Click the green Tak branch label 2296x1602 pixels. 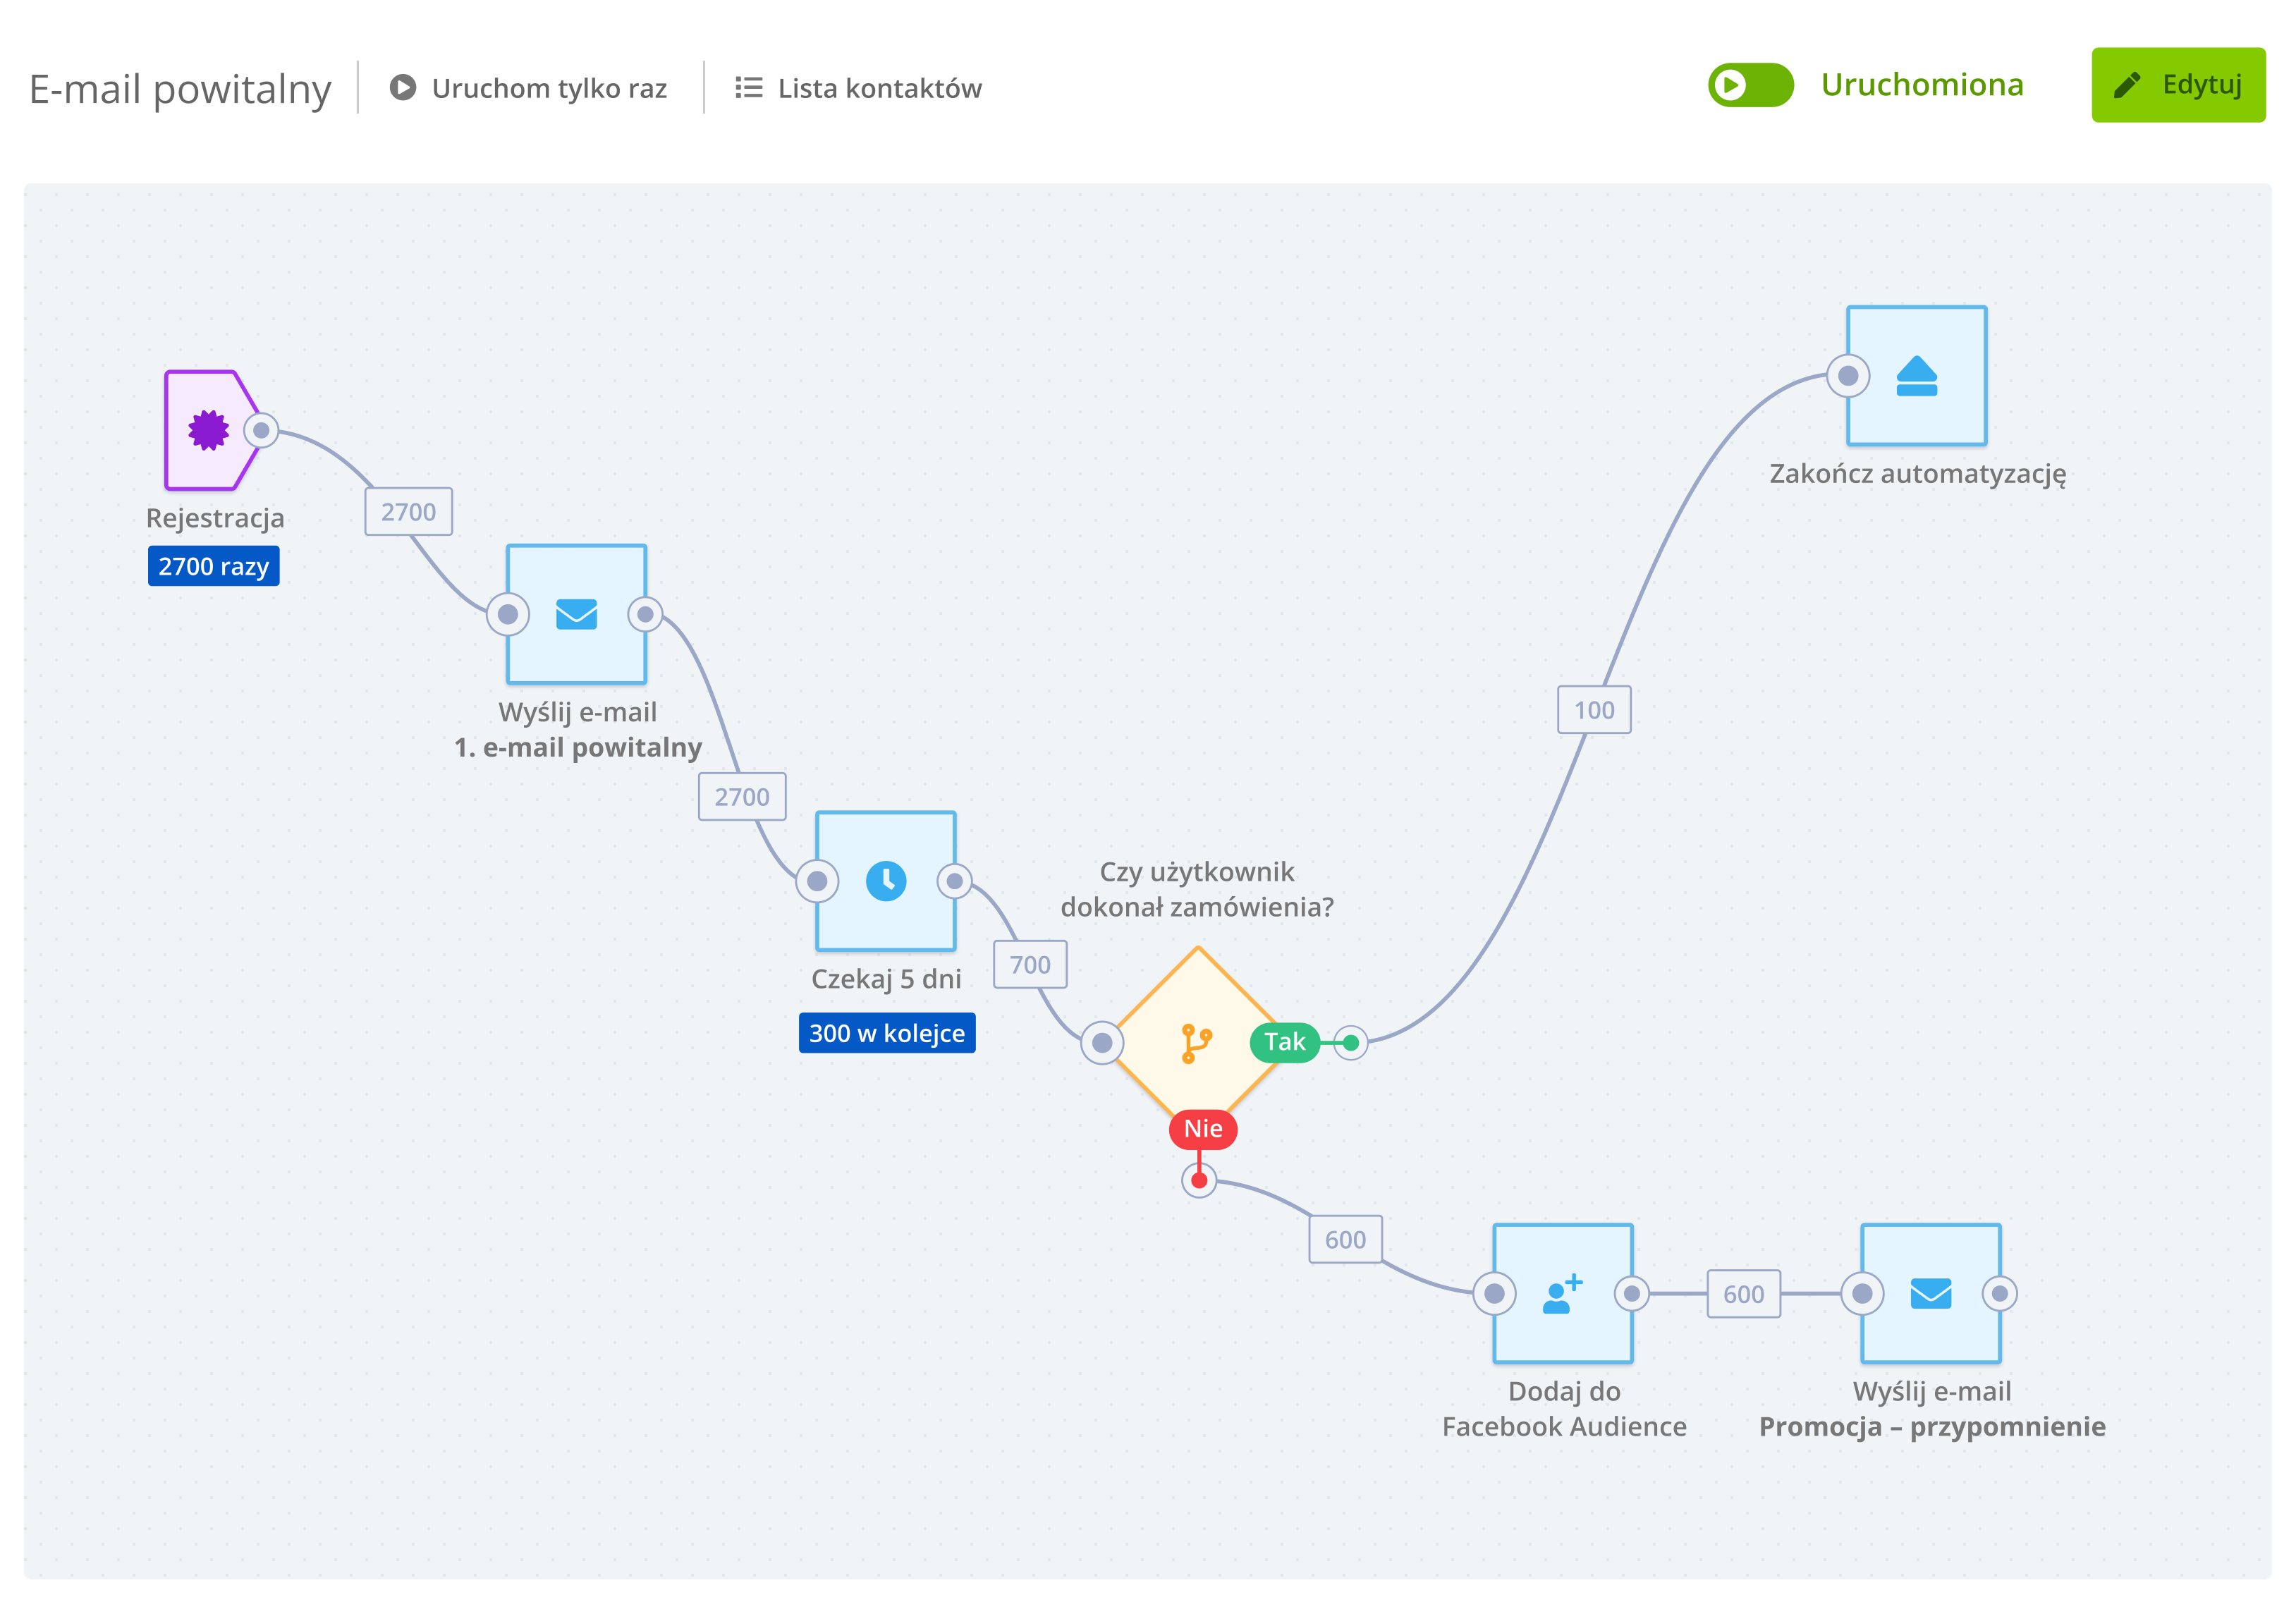point(1284,1042)
